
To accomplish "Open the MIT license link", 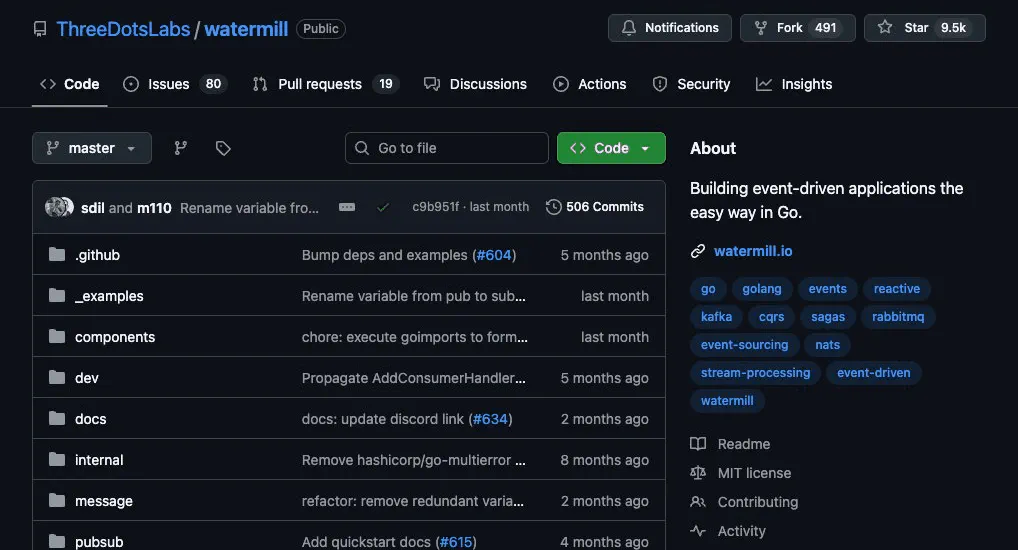I will tap(753, 473).
